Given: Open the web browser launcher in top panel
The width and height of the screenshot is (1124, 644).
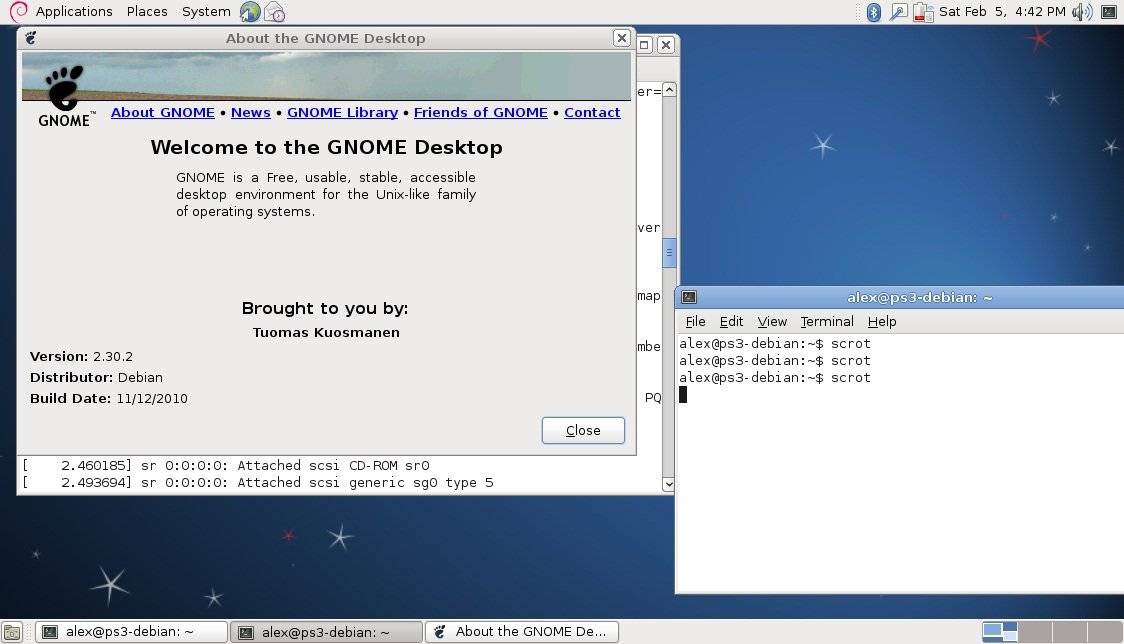Looking at the screenshot, I should (x=250, y=11).
